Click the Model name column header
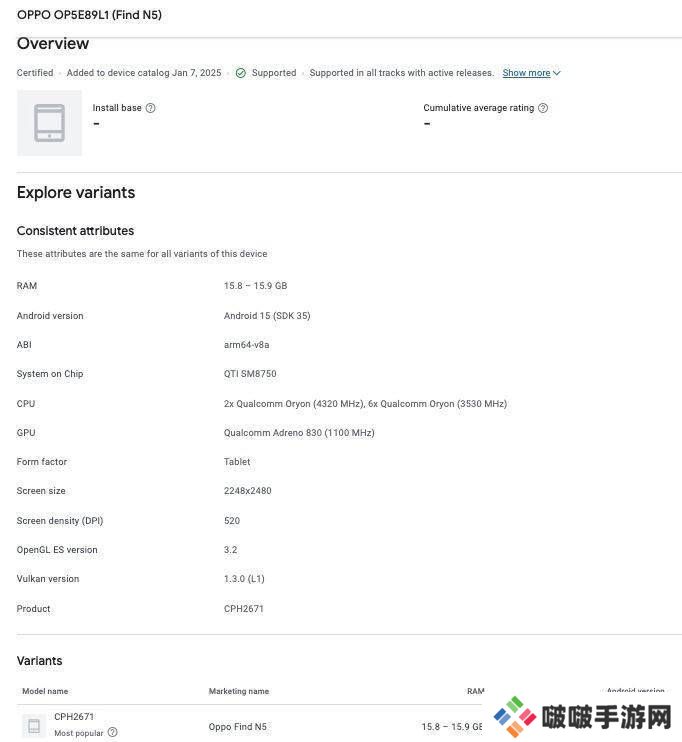 click(45, 691)
